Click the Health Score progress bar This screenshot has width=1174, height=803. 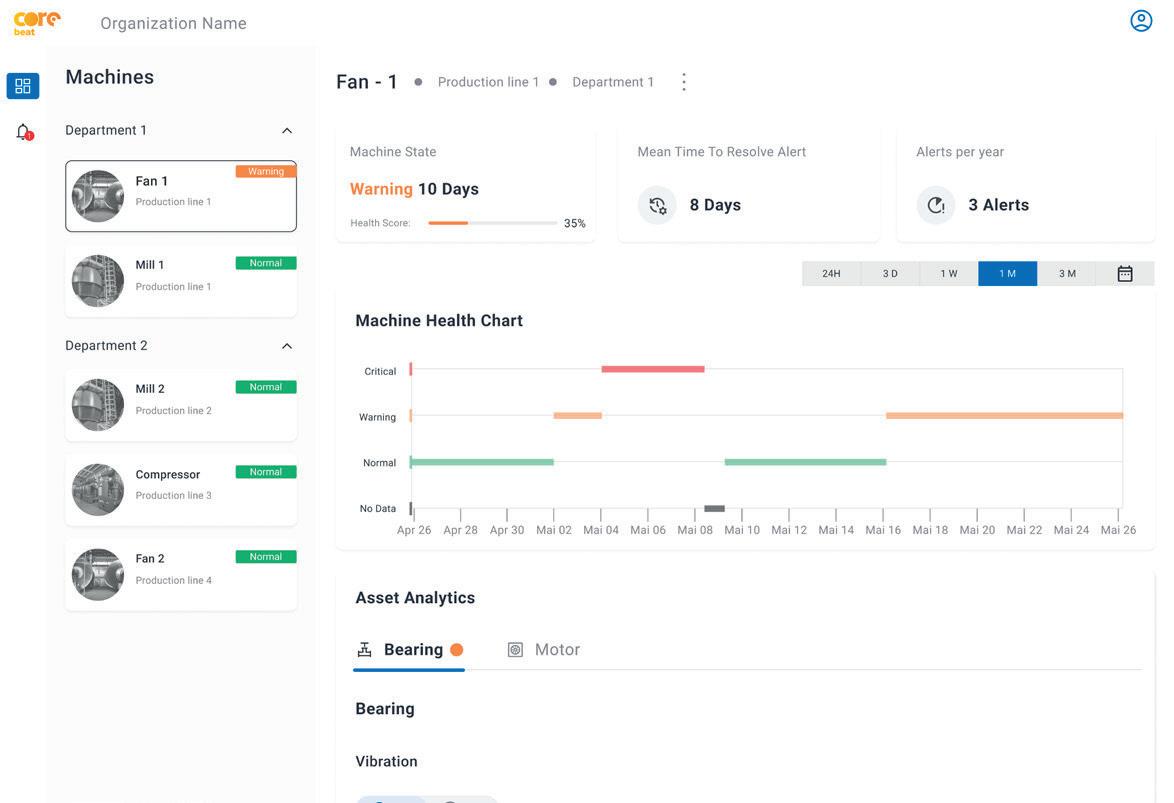tap(493, 223)
